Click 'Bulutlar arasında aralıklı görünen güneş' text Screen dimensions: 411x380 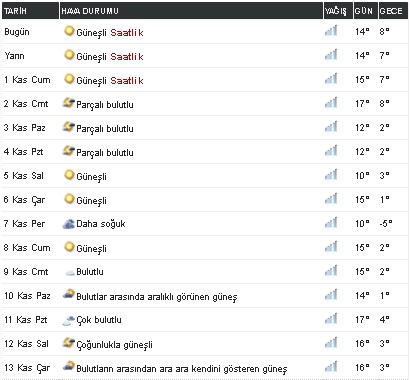click(x=157, y=297)
